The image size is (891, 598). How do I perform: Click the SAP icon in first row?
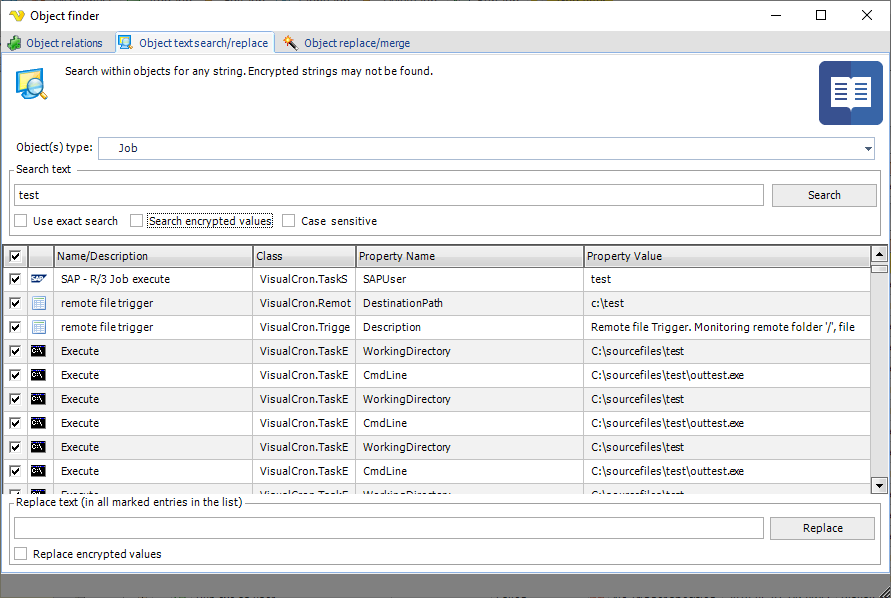click(39, 279)
